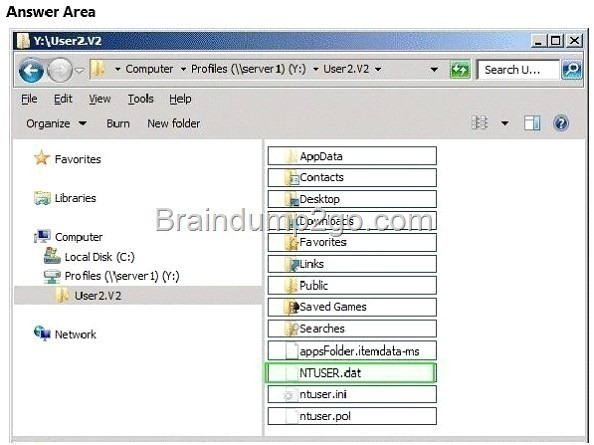
Task: Click the New folder button
Action: 174,124
